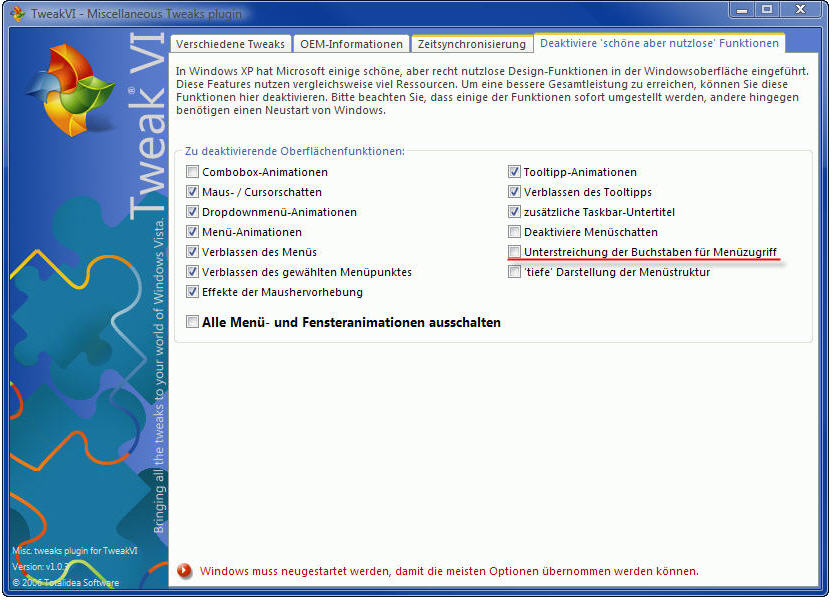
Task: Minimize the TweakVI window
Action: [742, 10]
